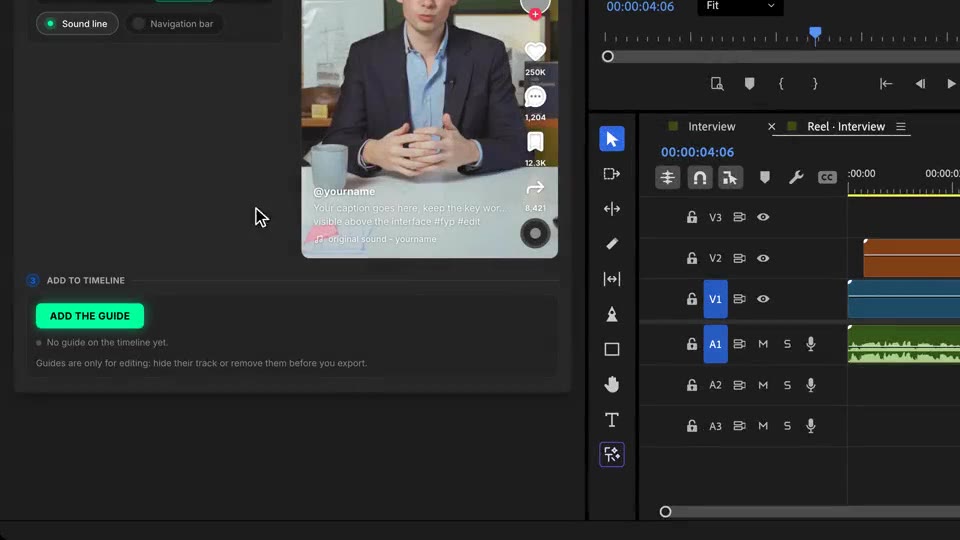960x540 pixels.
Task: Mark In point in Program monitor
Action: click(781, 84)
